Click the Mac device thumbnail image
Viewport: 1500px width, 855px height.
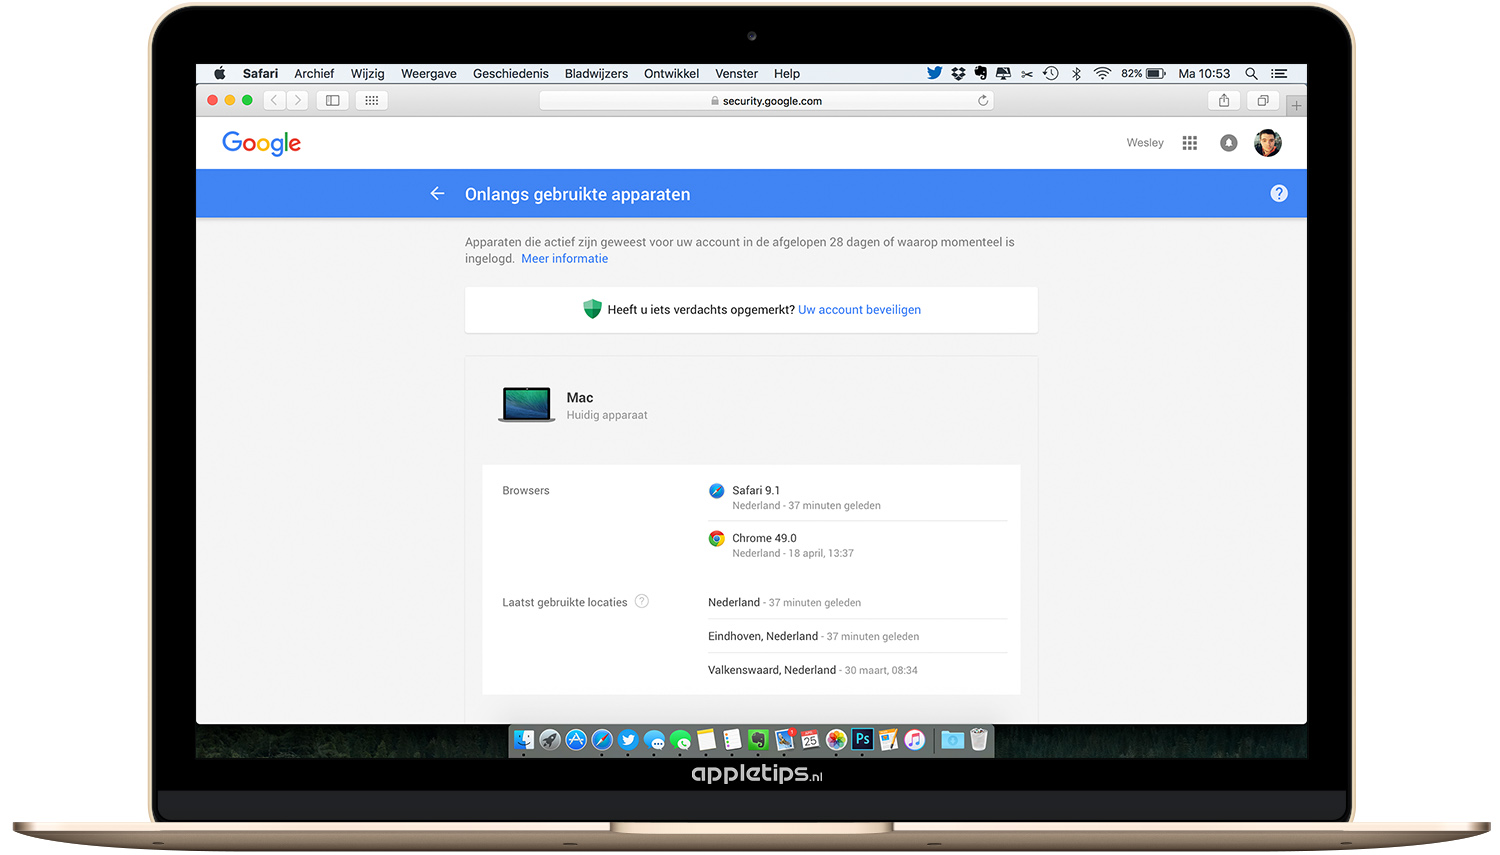pyautogui.click(x=527, y=405)
